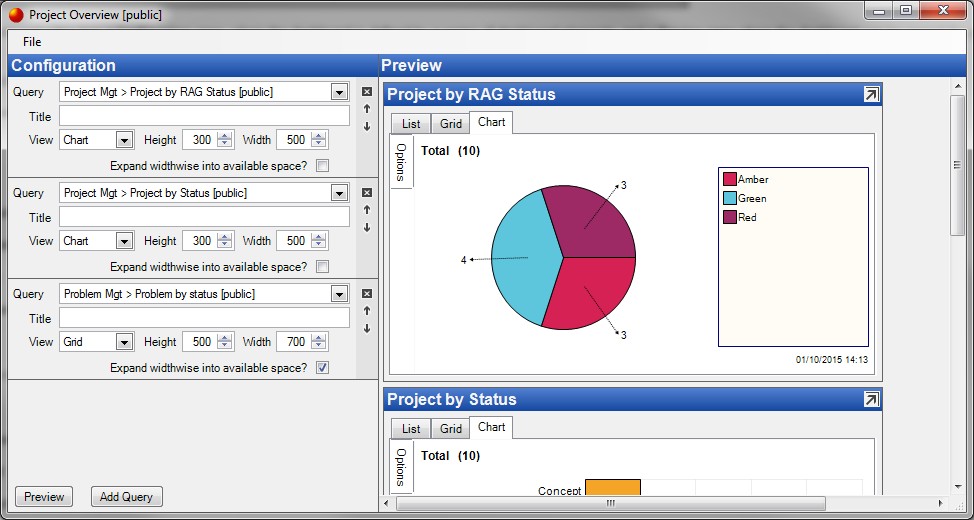Click the red application icon in title bar
The width and height of the screenshot is (974, 520).
coord(16,15)
